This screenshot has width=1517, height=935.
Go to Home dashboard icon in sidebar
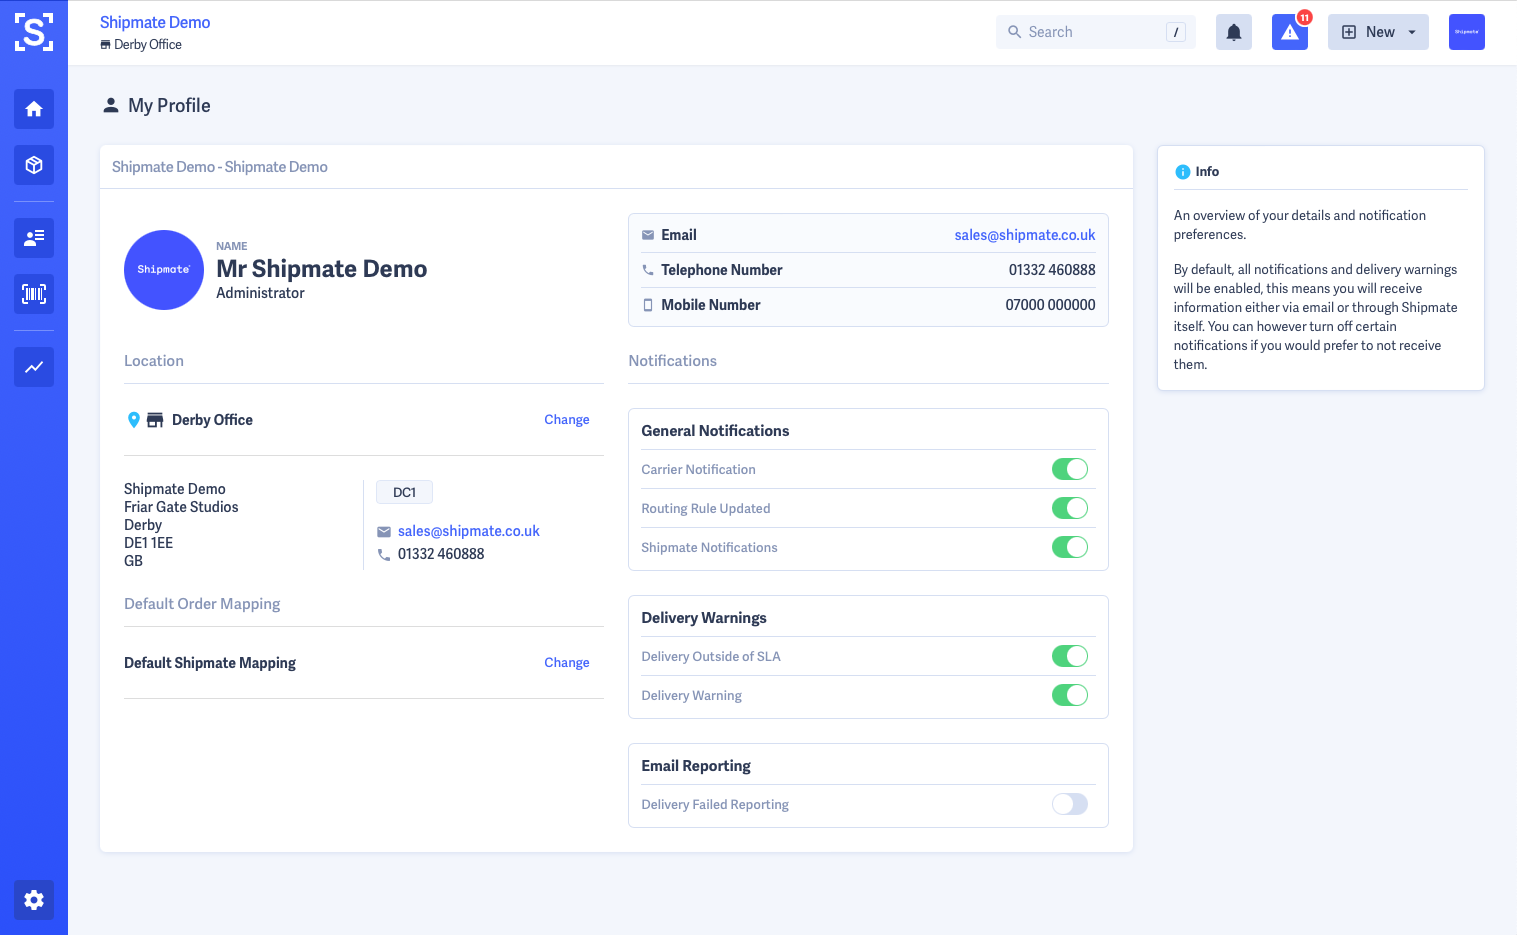coord(34,109)
